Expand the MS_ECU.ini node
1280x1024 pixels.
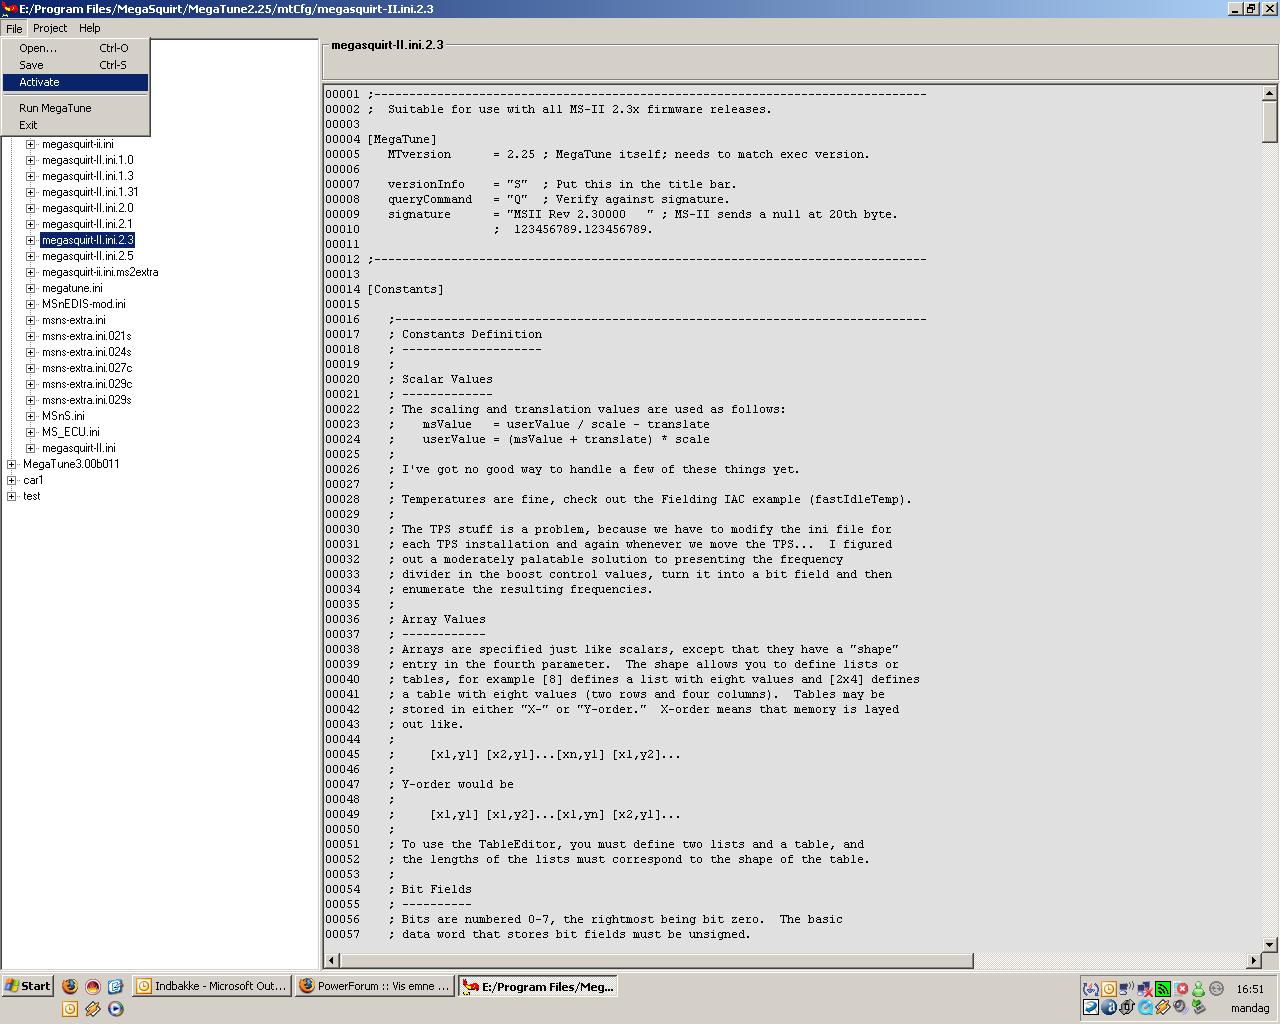click(31, 432)
